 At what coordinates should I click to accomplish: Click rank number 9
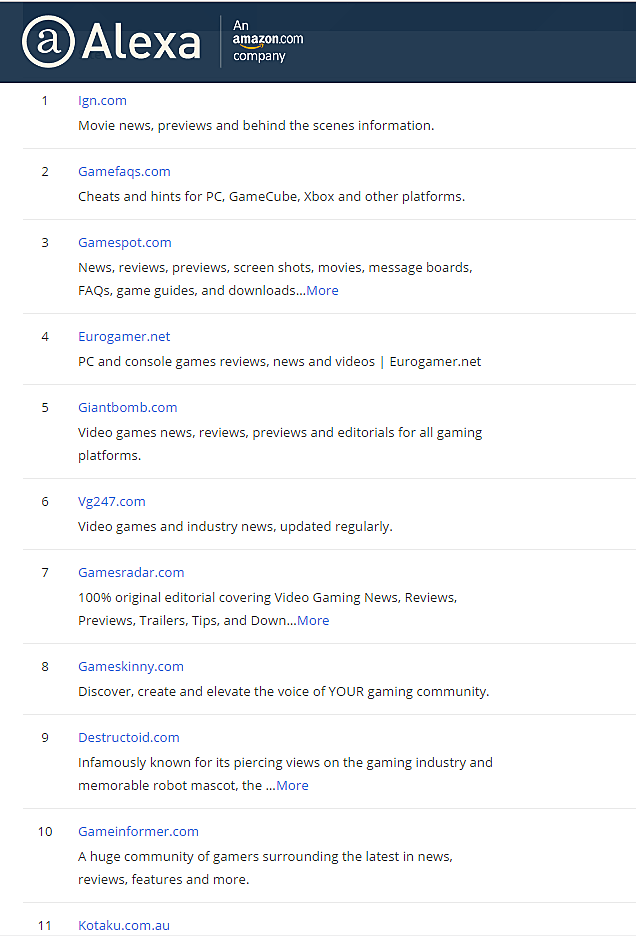(x=45, y=738)
